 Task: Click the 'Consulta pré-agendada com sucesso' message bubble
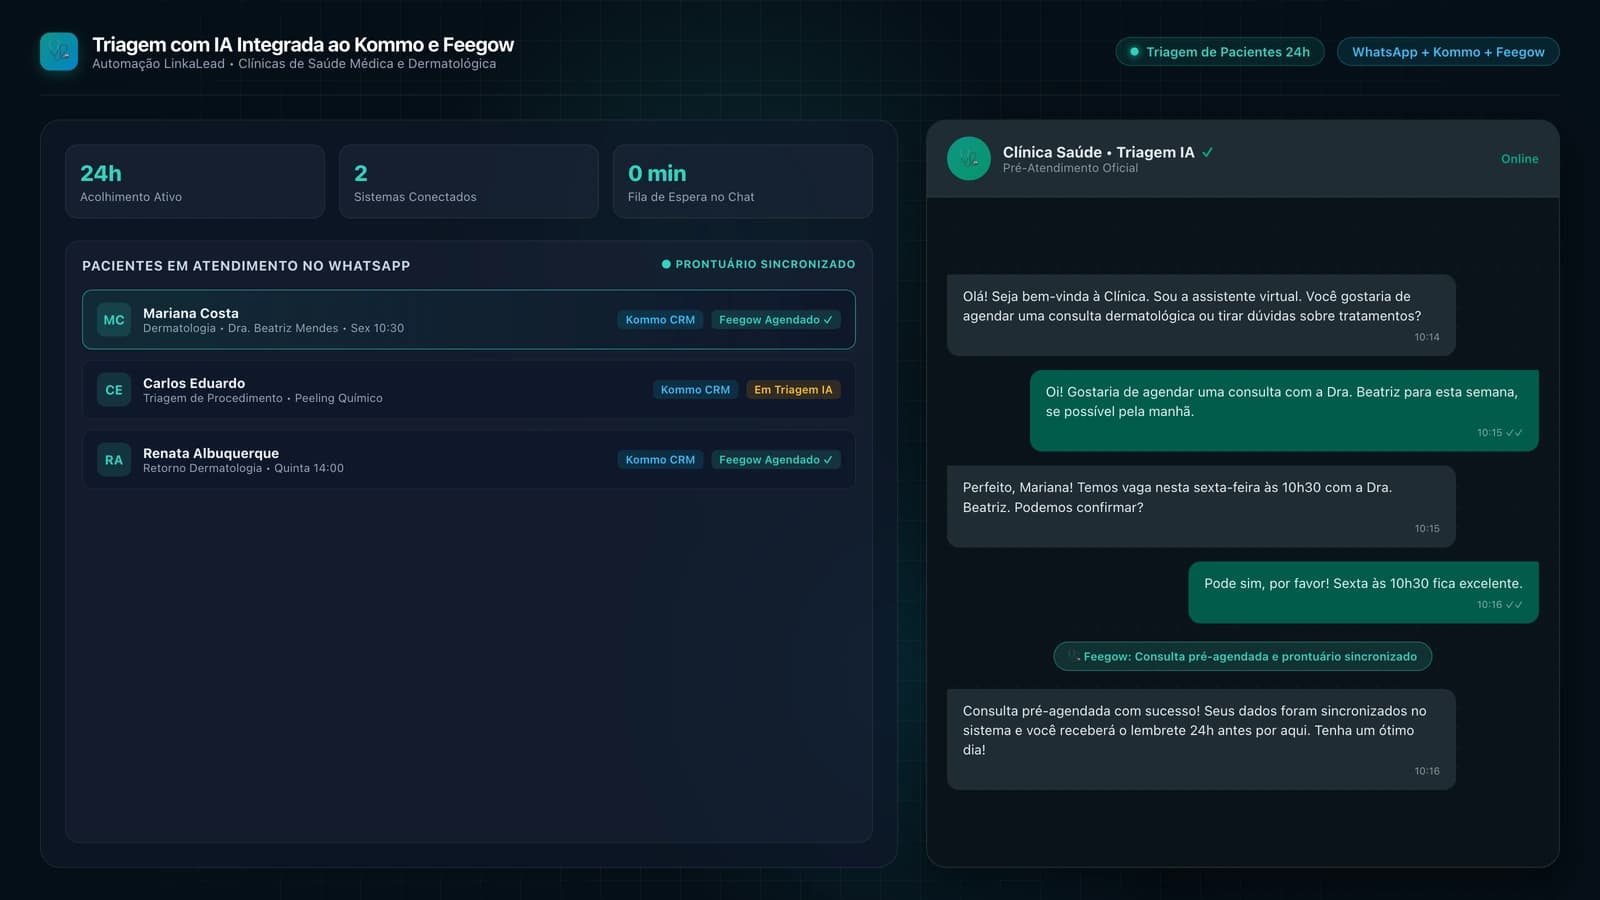[x=1201, y=739]
